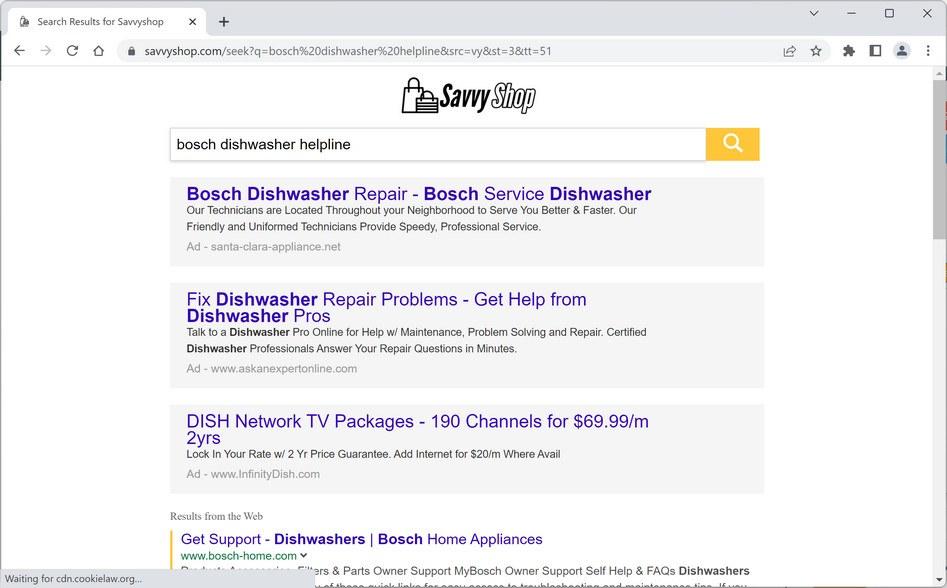Click the Lock In Your Rate description text
Screen dimensions: 947x588
point(373,454)
